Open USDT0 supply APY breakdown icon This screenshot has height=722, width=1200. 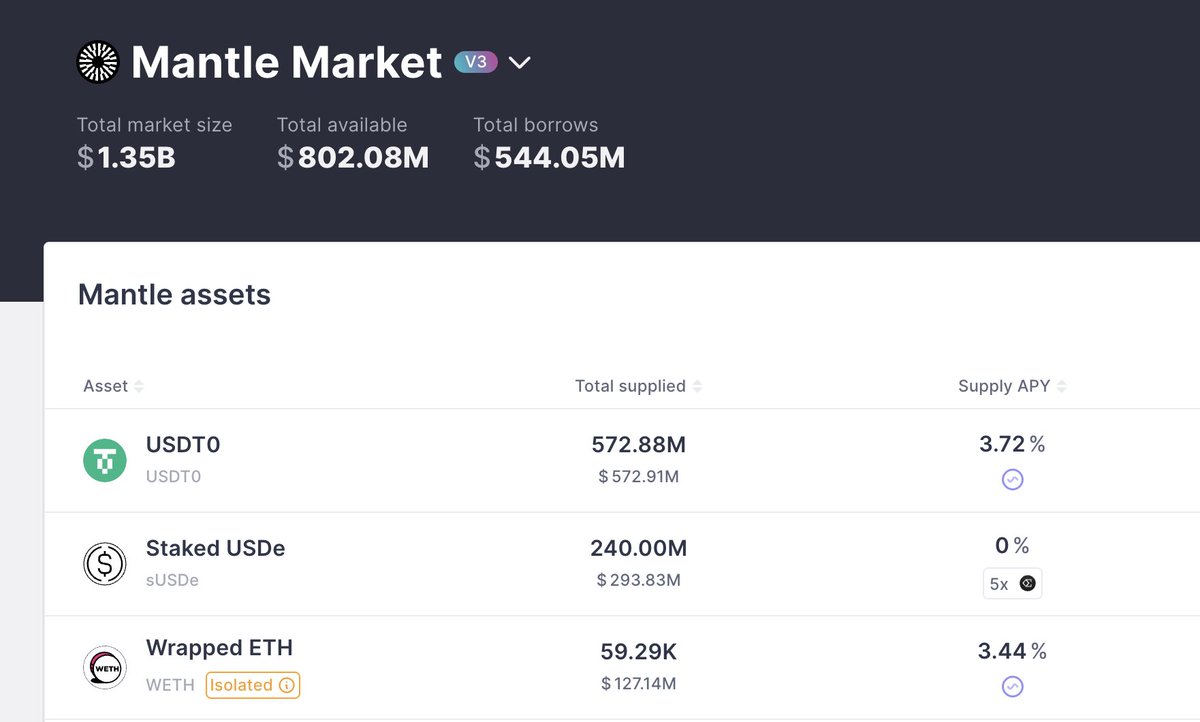pos(1013,479)
